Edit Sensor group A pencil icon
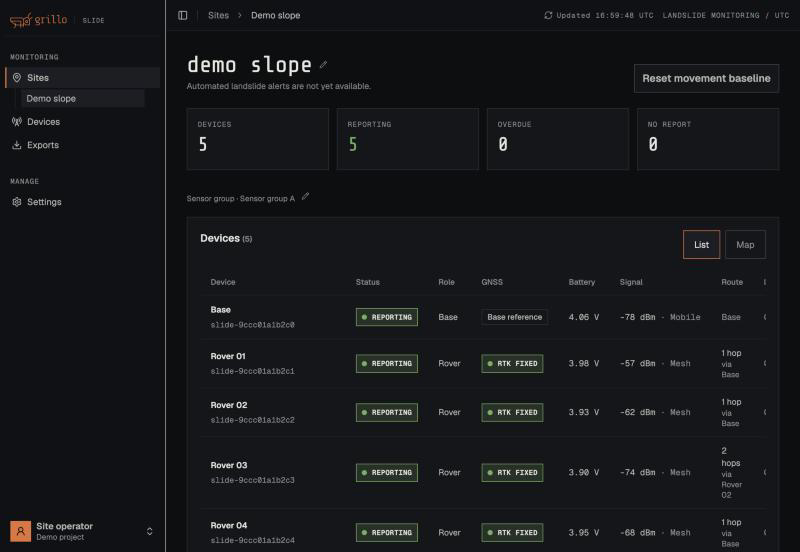 (x=305, y=196)
